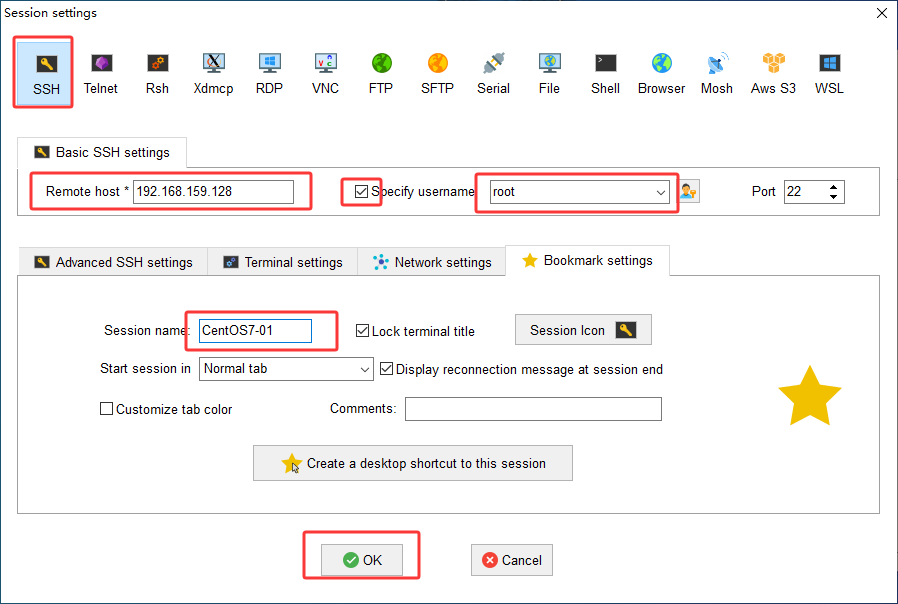This screenshot has width=898, height=604.
Task: Select the Rsh session type
Action: pos(157,74)
